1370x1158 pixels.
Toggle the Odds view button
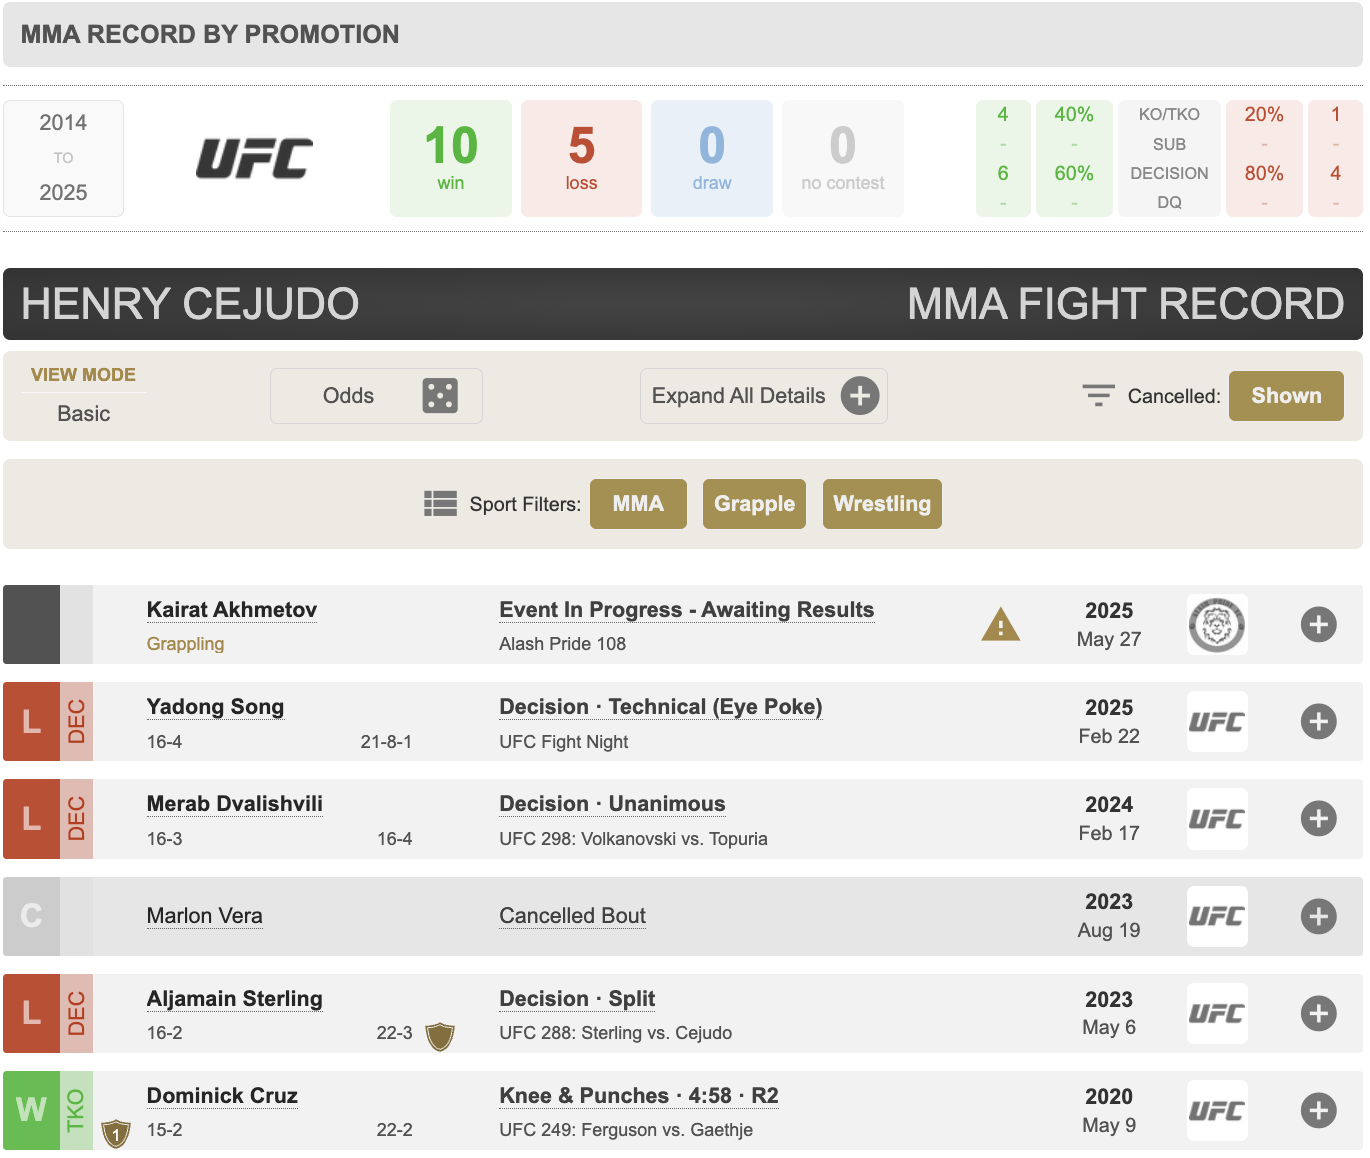coord(376,396)
